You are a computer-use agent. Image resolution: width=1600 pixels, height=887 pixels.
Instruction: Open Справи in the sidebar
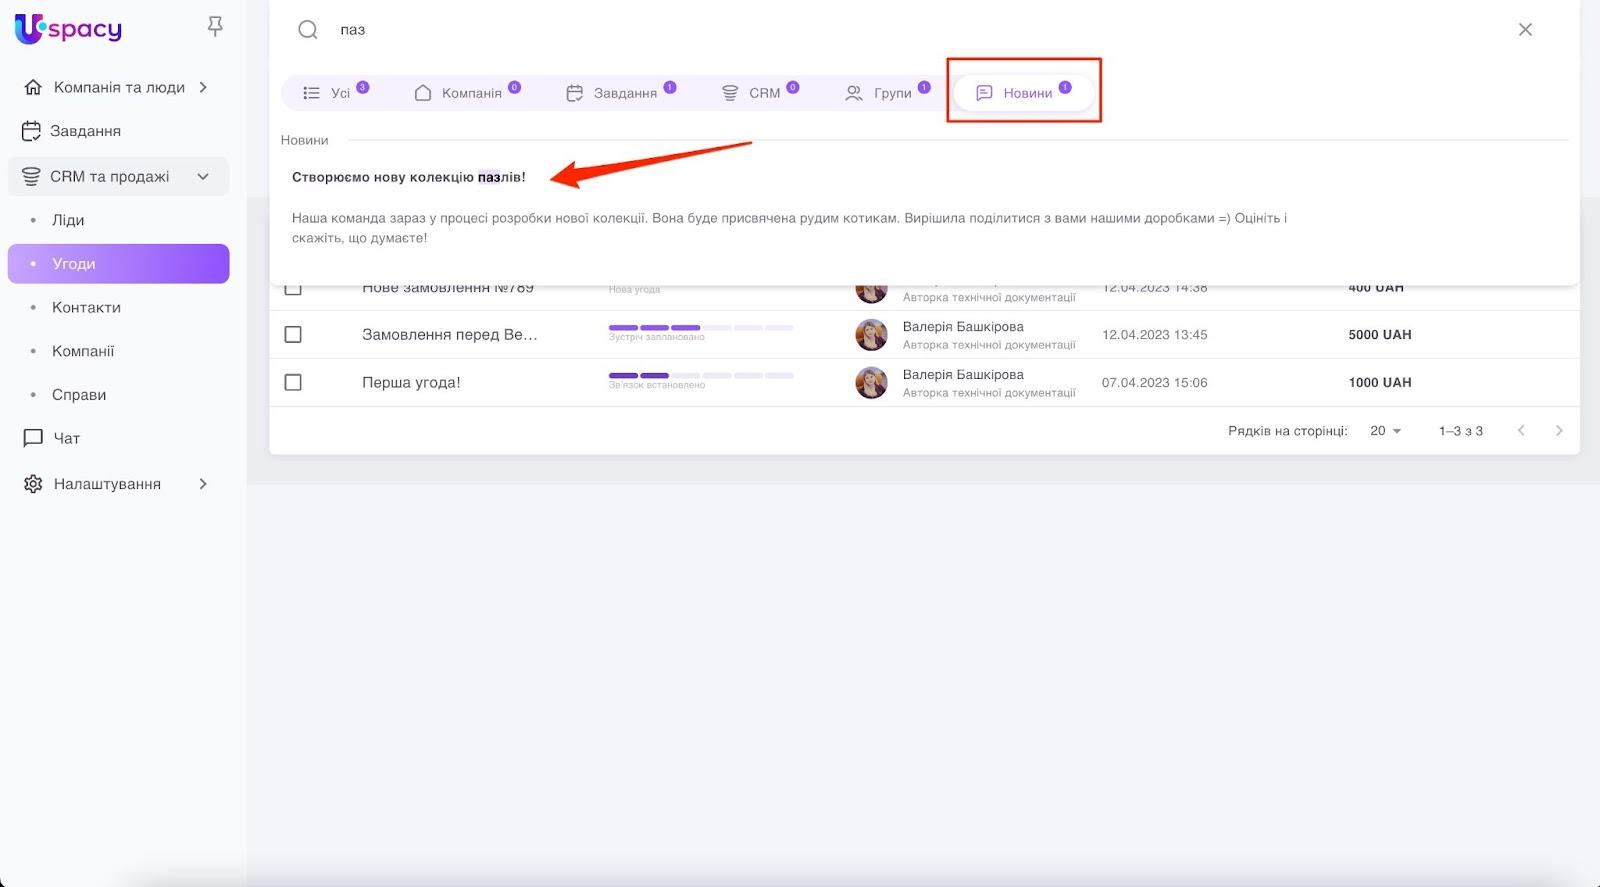coord(119,395)
